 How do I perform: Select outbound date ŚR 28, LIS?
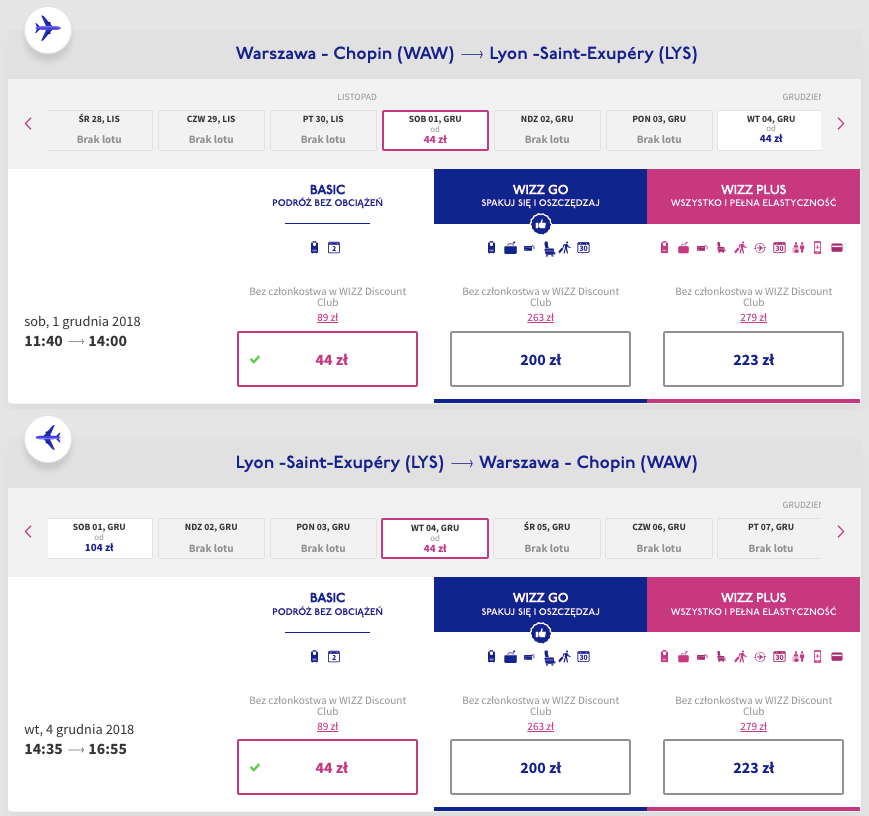(x=99, y=130)
